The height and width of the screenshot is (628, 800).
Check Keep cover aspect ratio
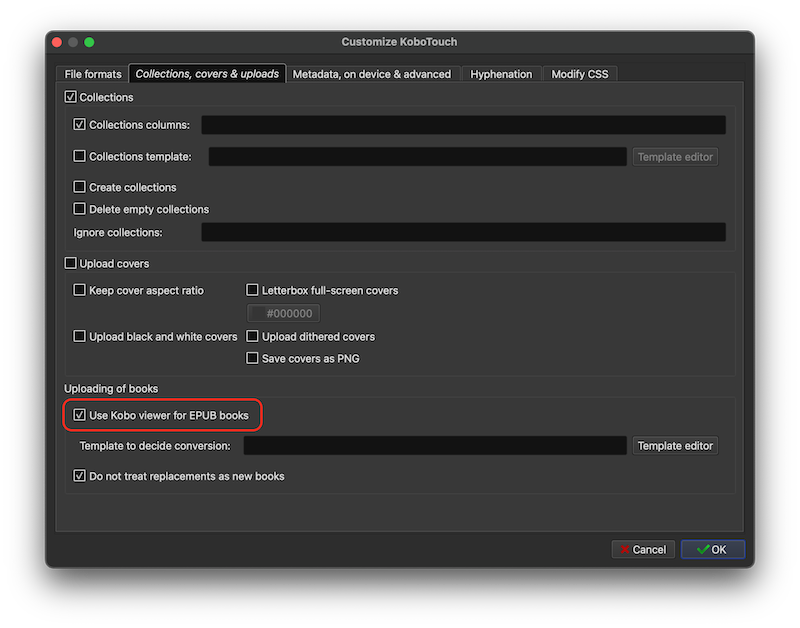pos(80,290)
